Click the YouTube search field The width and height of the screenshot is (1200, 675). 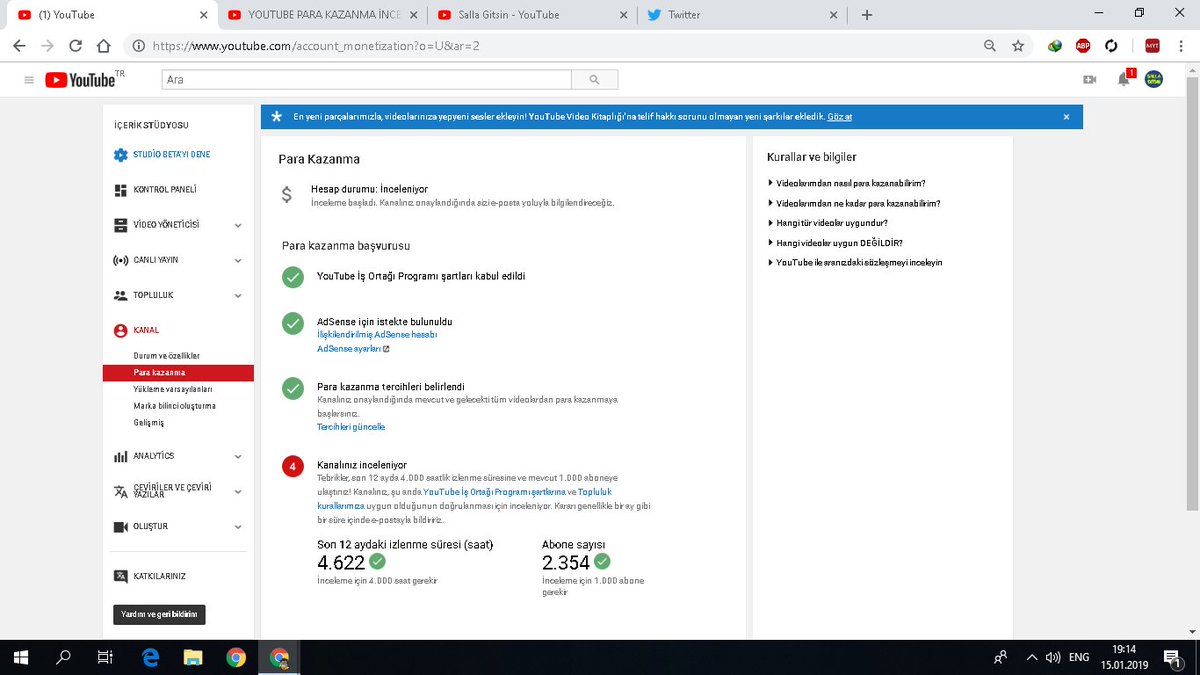pos(366,79)
